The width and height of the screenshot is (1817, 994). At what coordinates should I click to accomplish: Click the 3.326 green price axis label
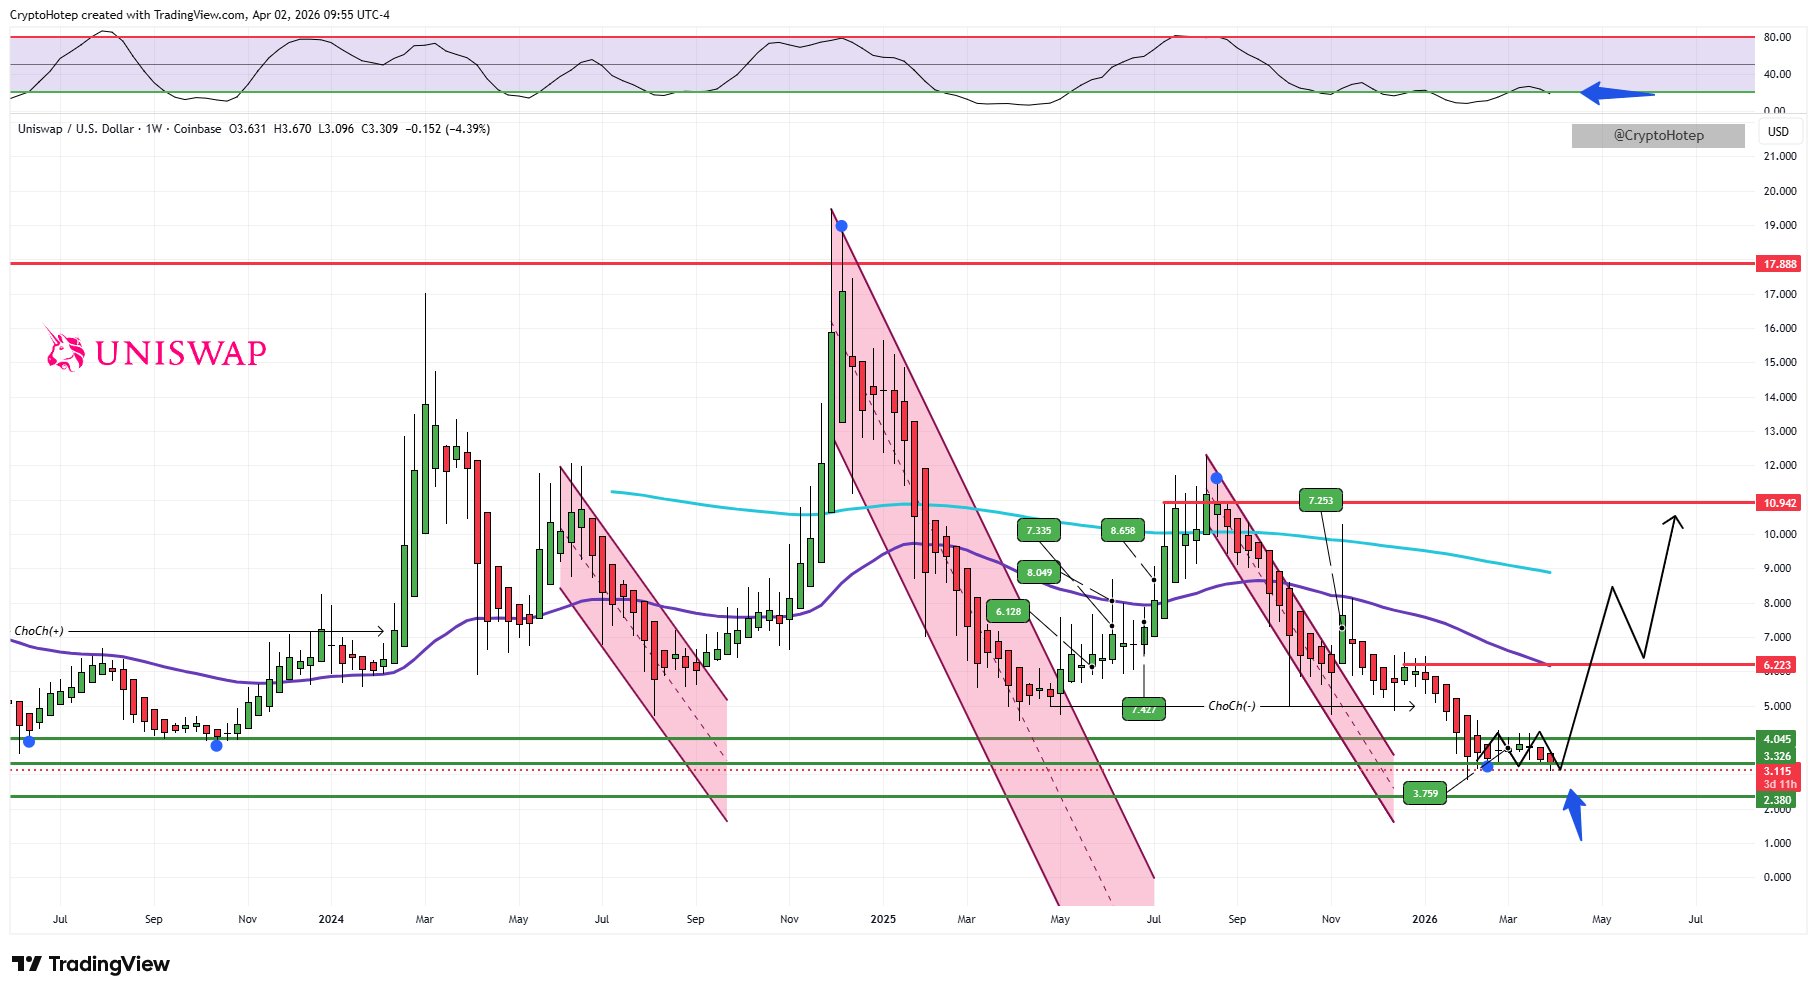pyautogui.click(x=1777, y=756)
